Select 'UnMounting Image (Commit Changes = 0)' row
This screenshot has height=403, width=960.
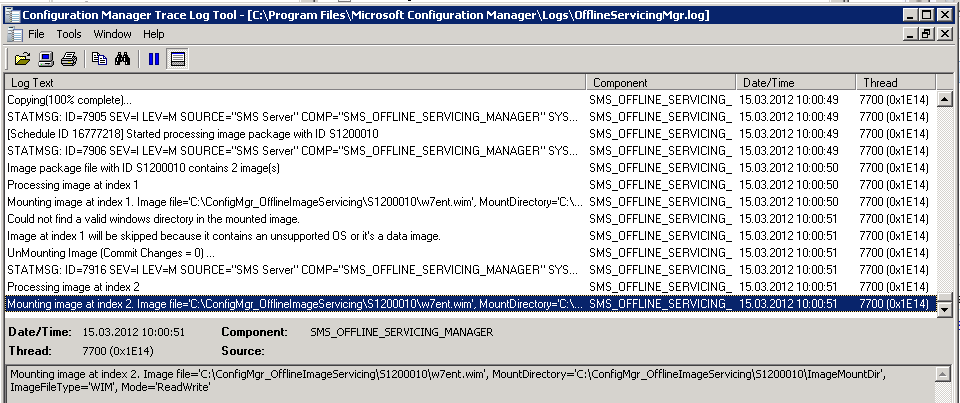(471, 252)
